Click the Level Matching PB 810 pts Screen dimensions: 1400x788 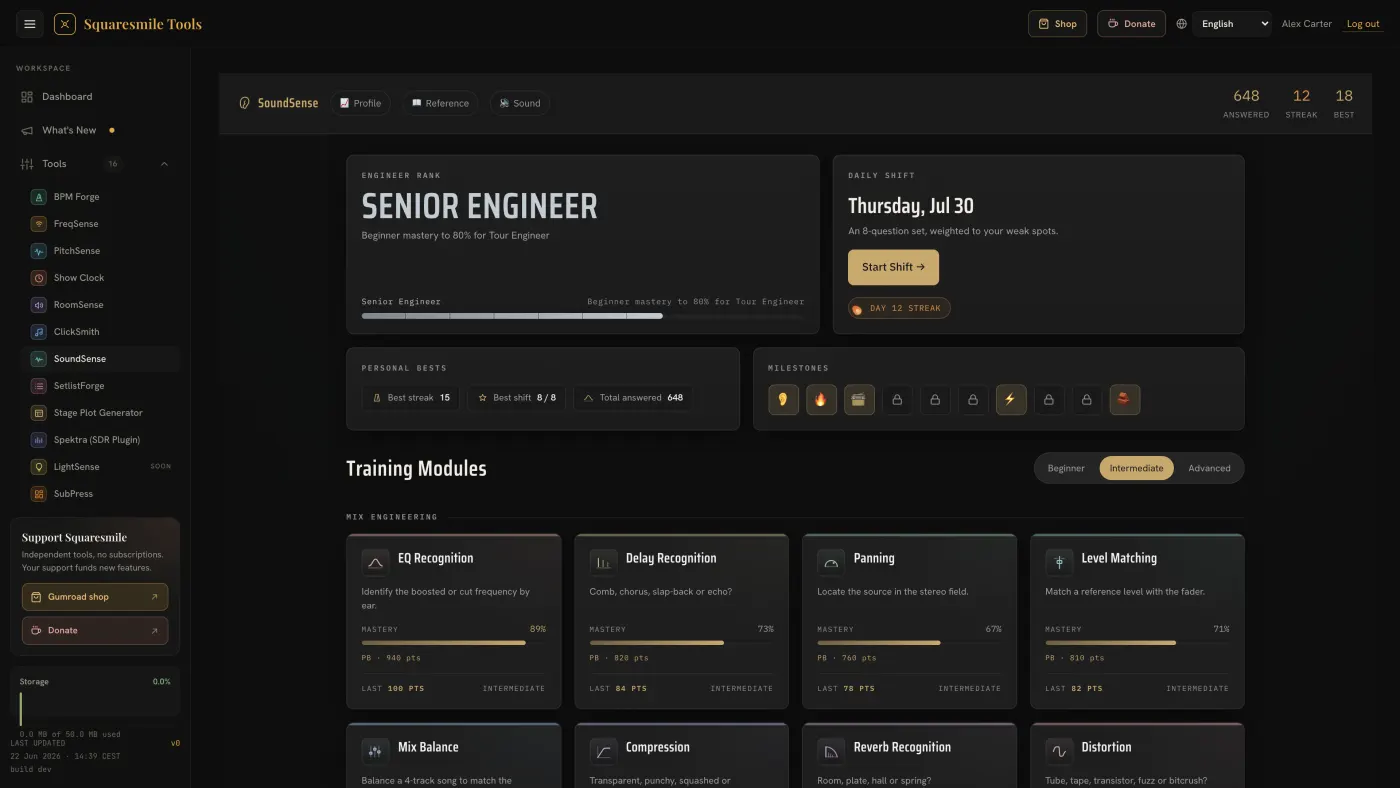click(1075, 658)
